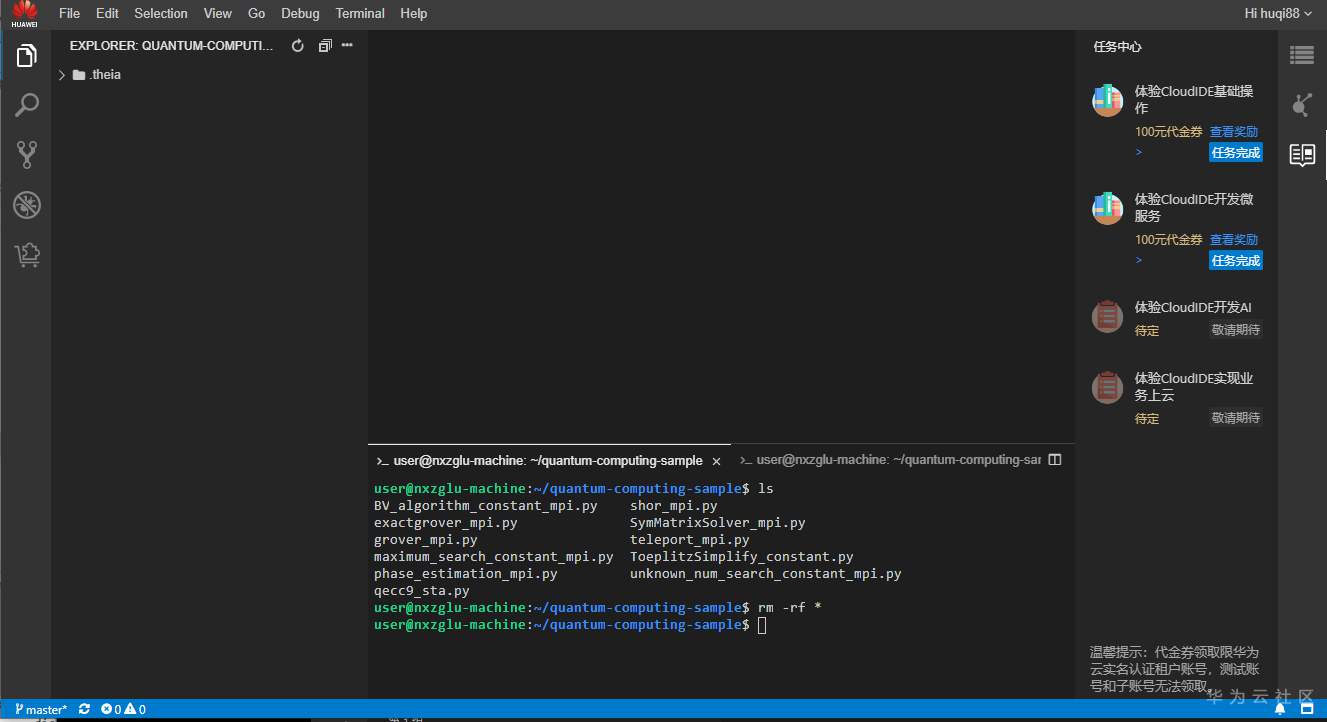Click 任务完成 button for CloudIDE开发微服务
Screen dimensions: 1327x722
1235,261
